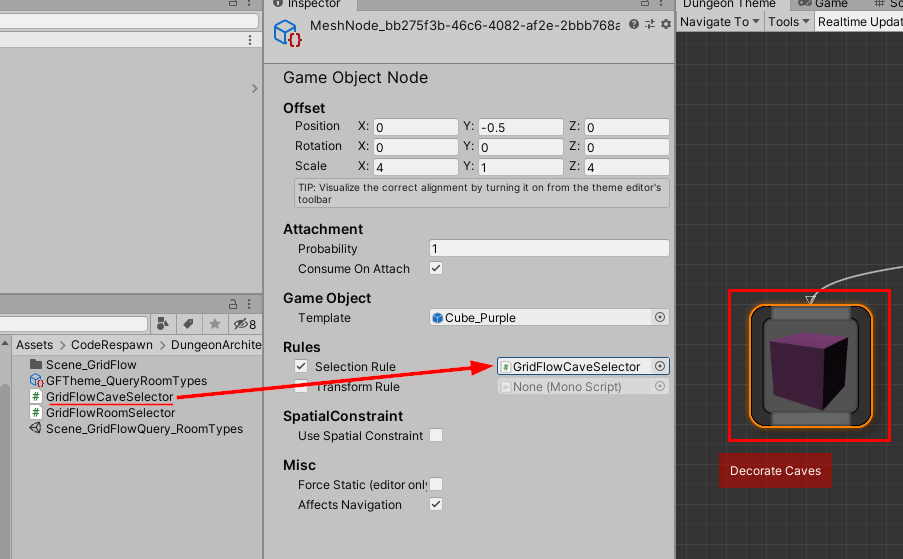
Task: Click the Rotation Z field
Action: pyautogui.click(x=627, y=147)
